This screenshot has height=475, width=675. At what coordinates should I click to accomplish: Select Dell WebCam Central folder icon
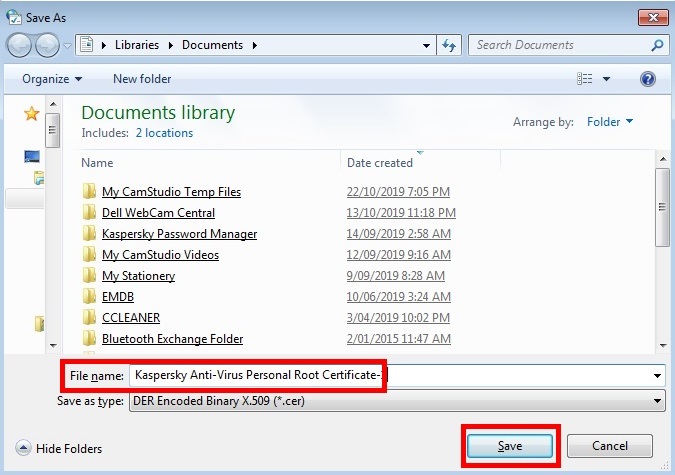(x=89, y=212)
